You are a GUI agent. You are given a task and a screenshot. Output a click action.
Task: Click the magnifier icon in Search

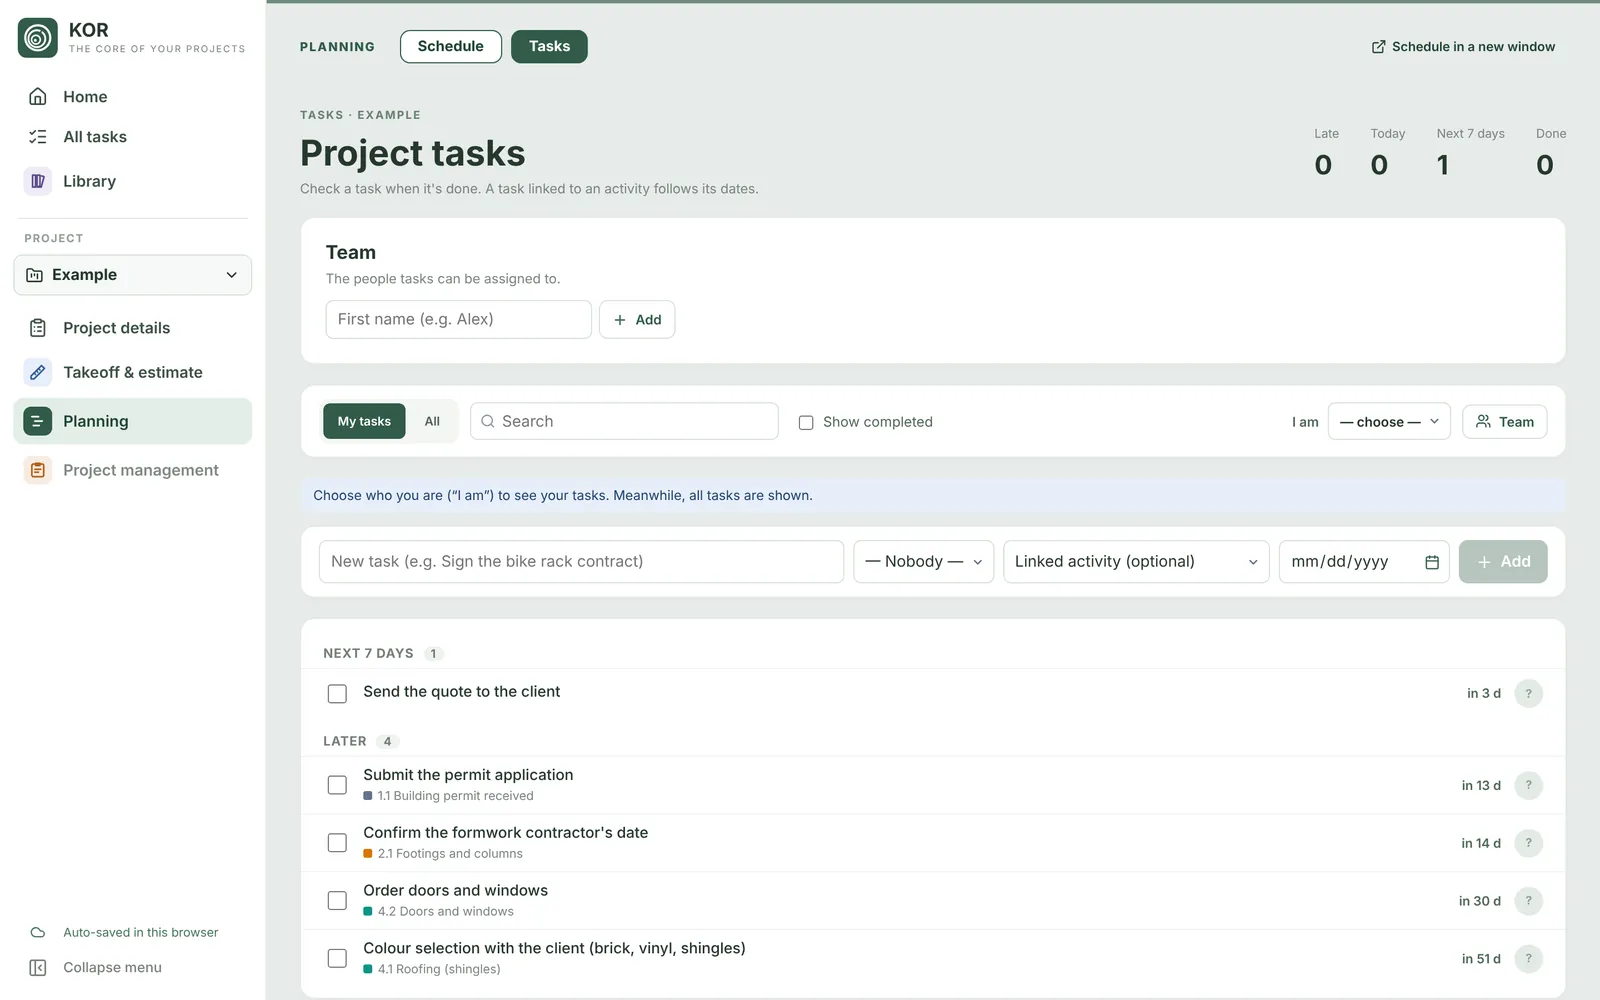point(488,421)
